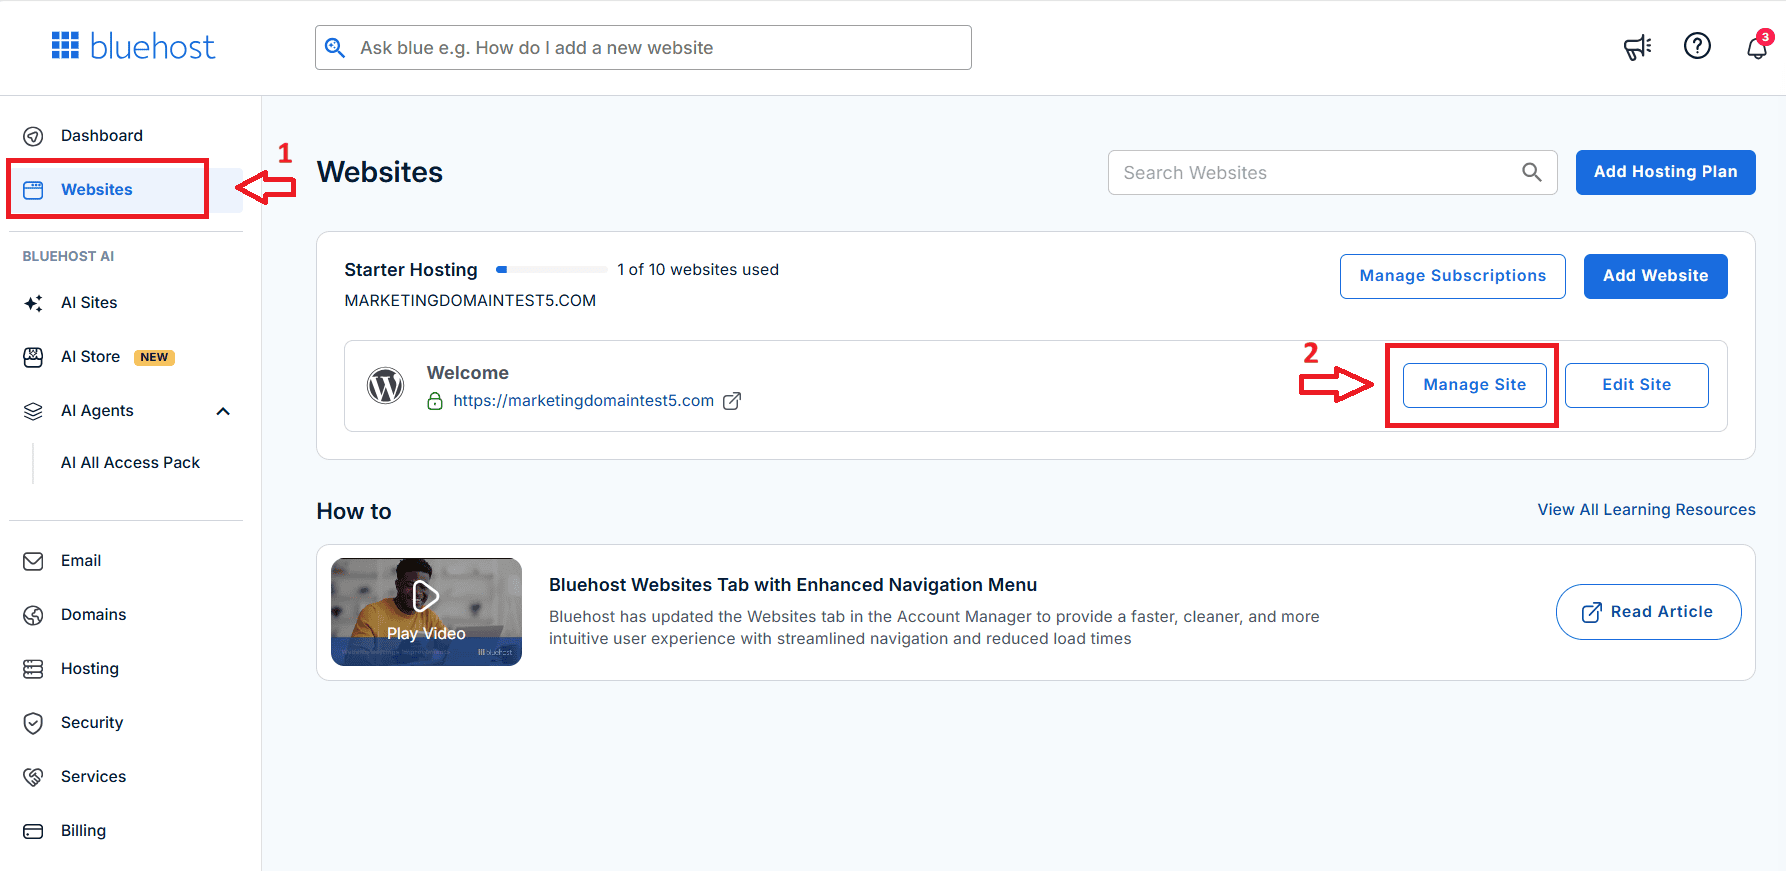Viewport: 1786px width, 871px height.
Task: Click the Bluehost Websites Tab article title
Action: pyautogui.click(x=793, y=585)
